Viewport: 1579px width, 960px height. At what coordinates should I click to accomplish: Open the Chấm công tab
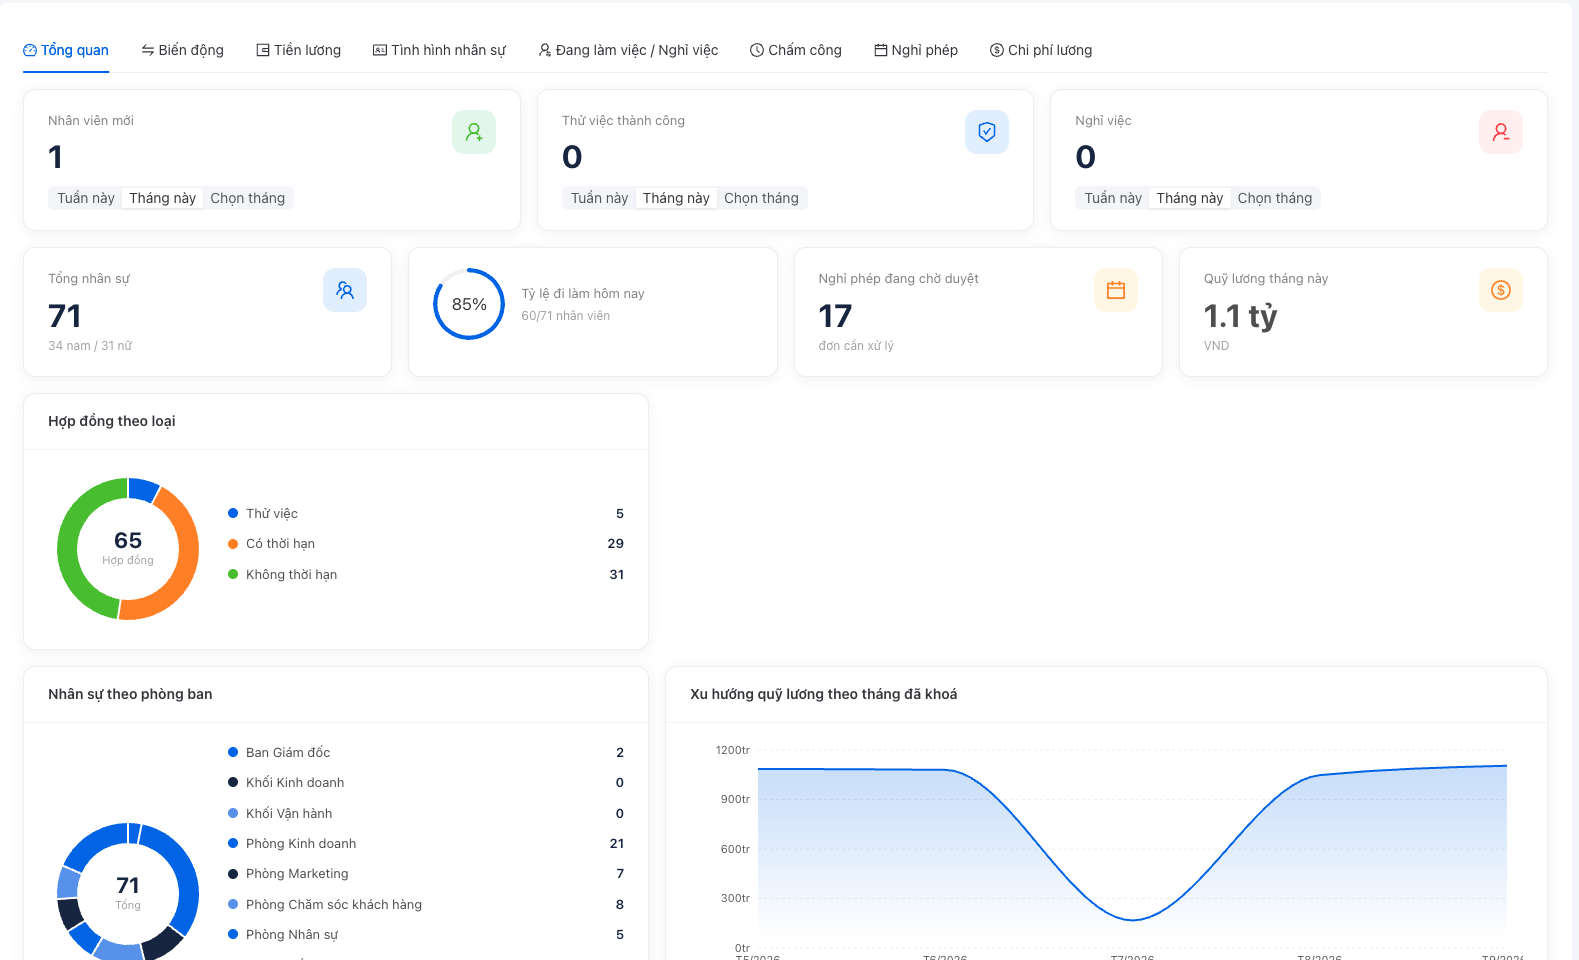click(x=796, y=50)
